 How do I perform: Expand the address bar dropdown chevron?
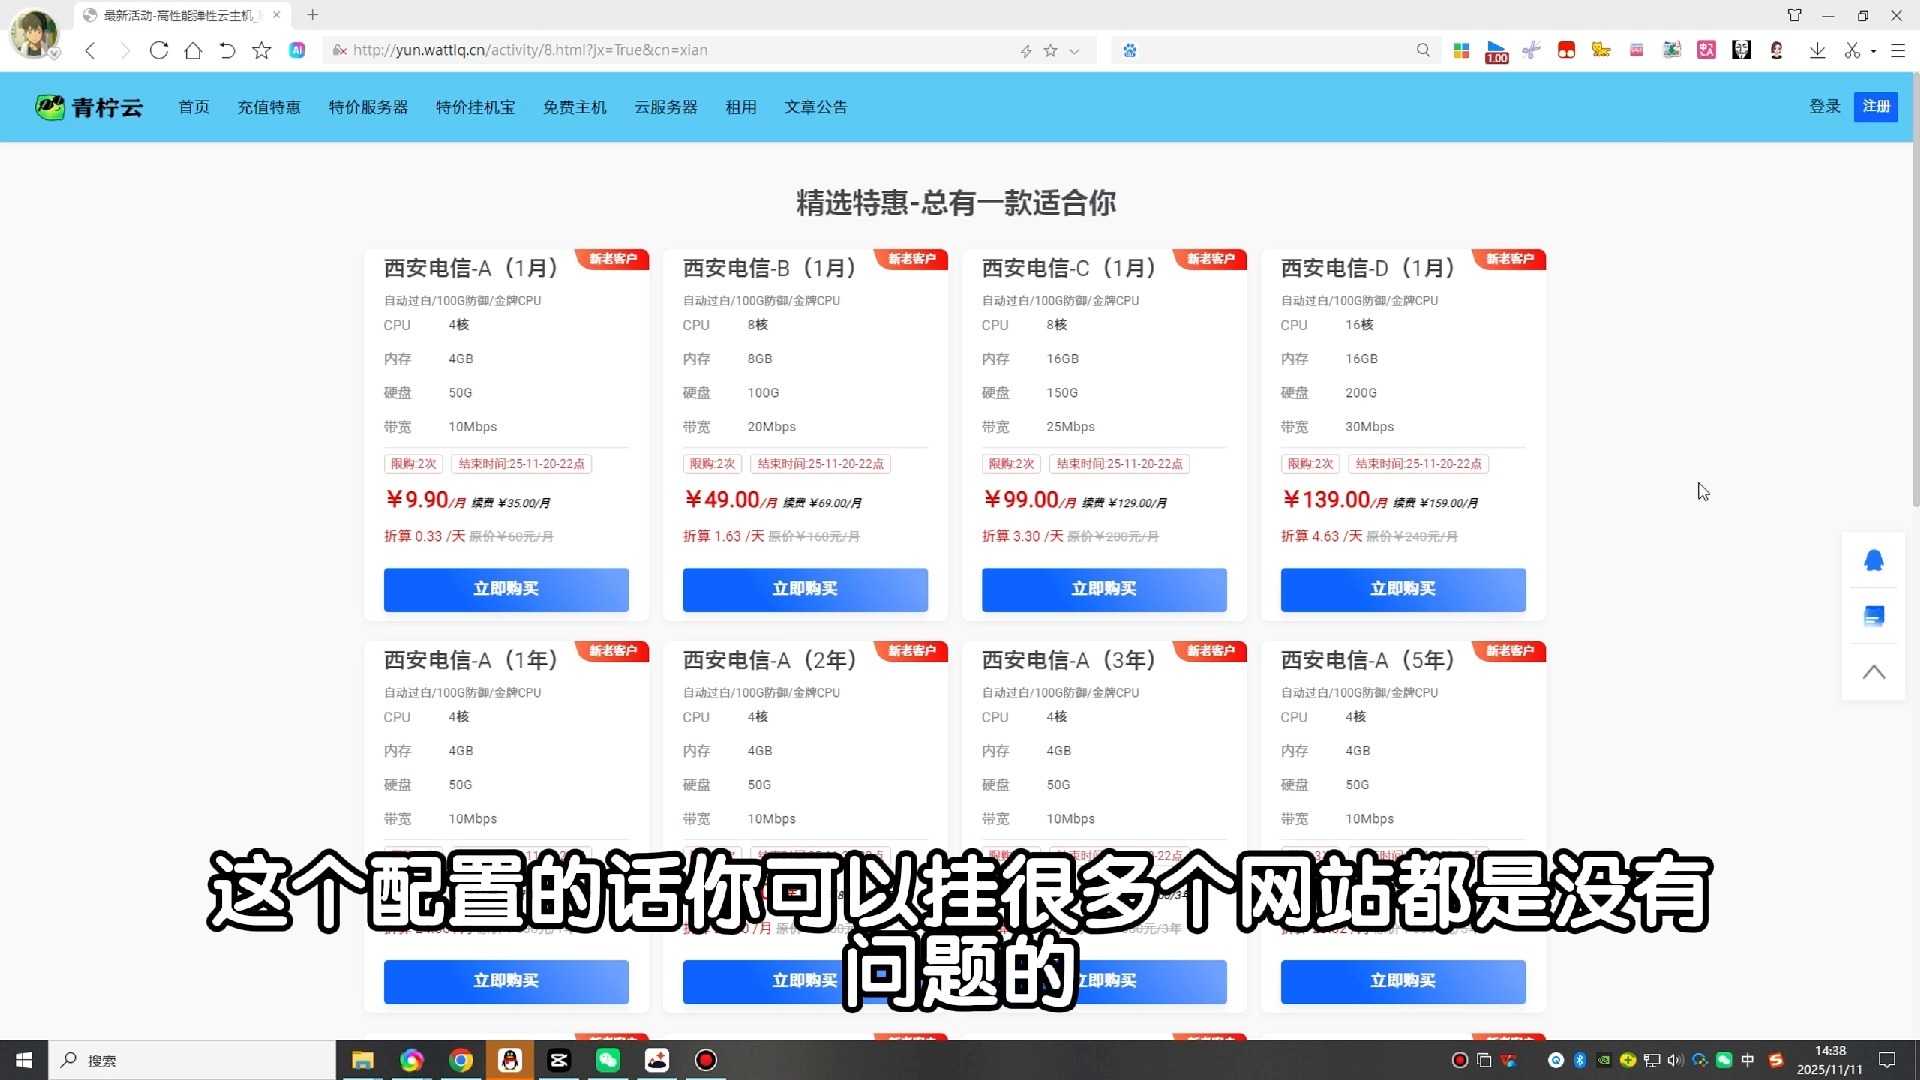1075,51
